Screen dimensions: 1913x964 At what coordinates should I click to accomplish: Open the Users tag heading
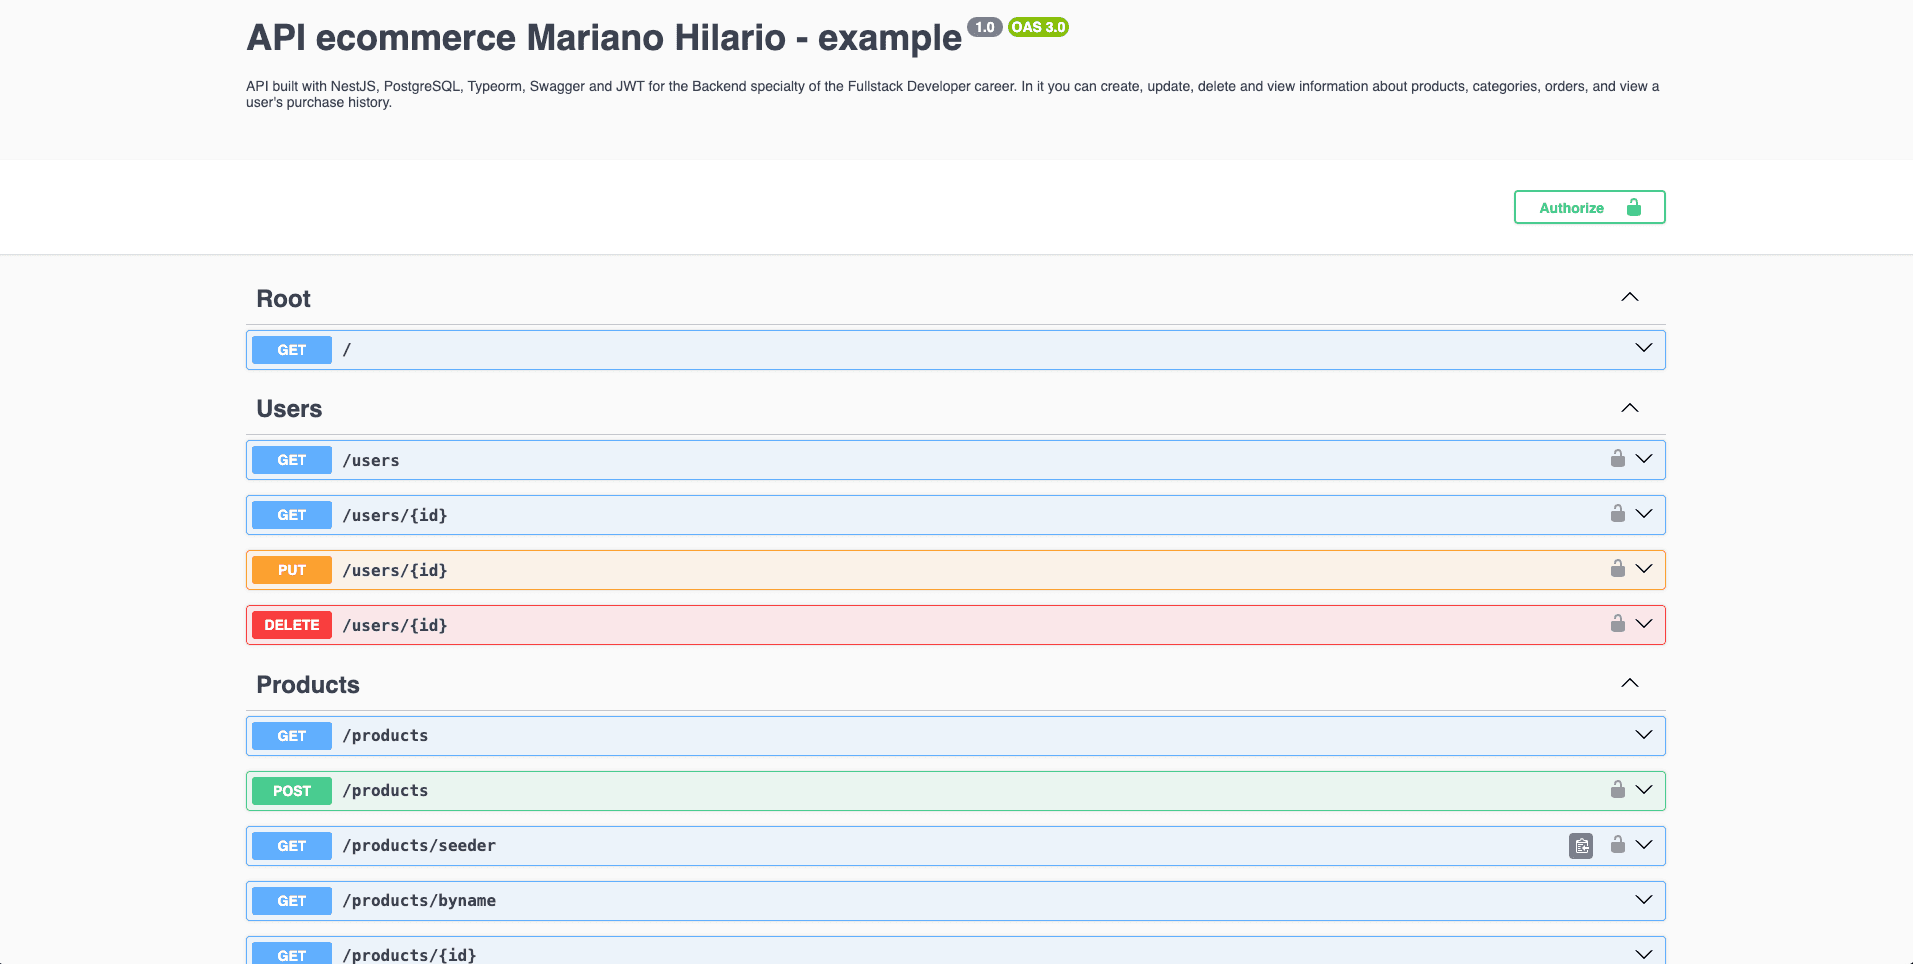pos(289,409)
